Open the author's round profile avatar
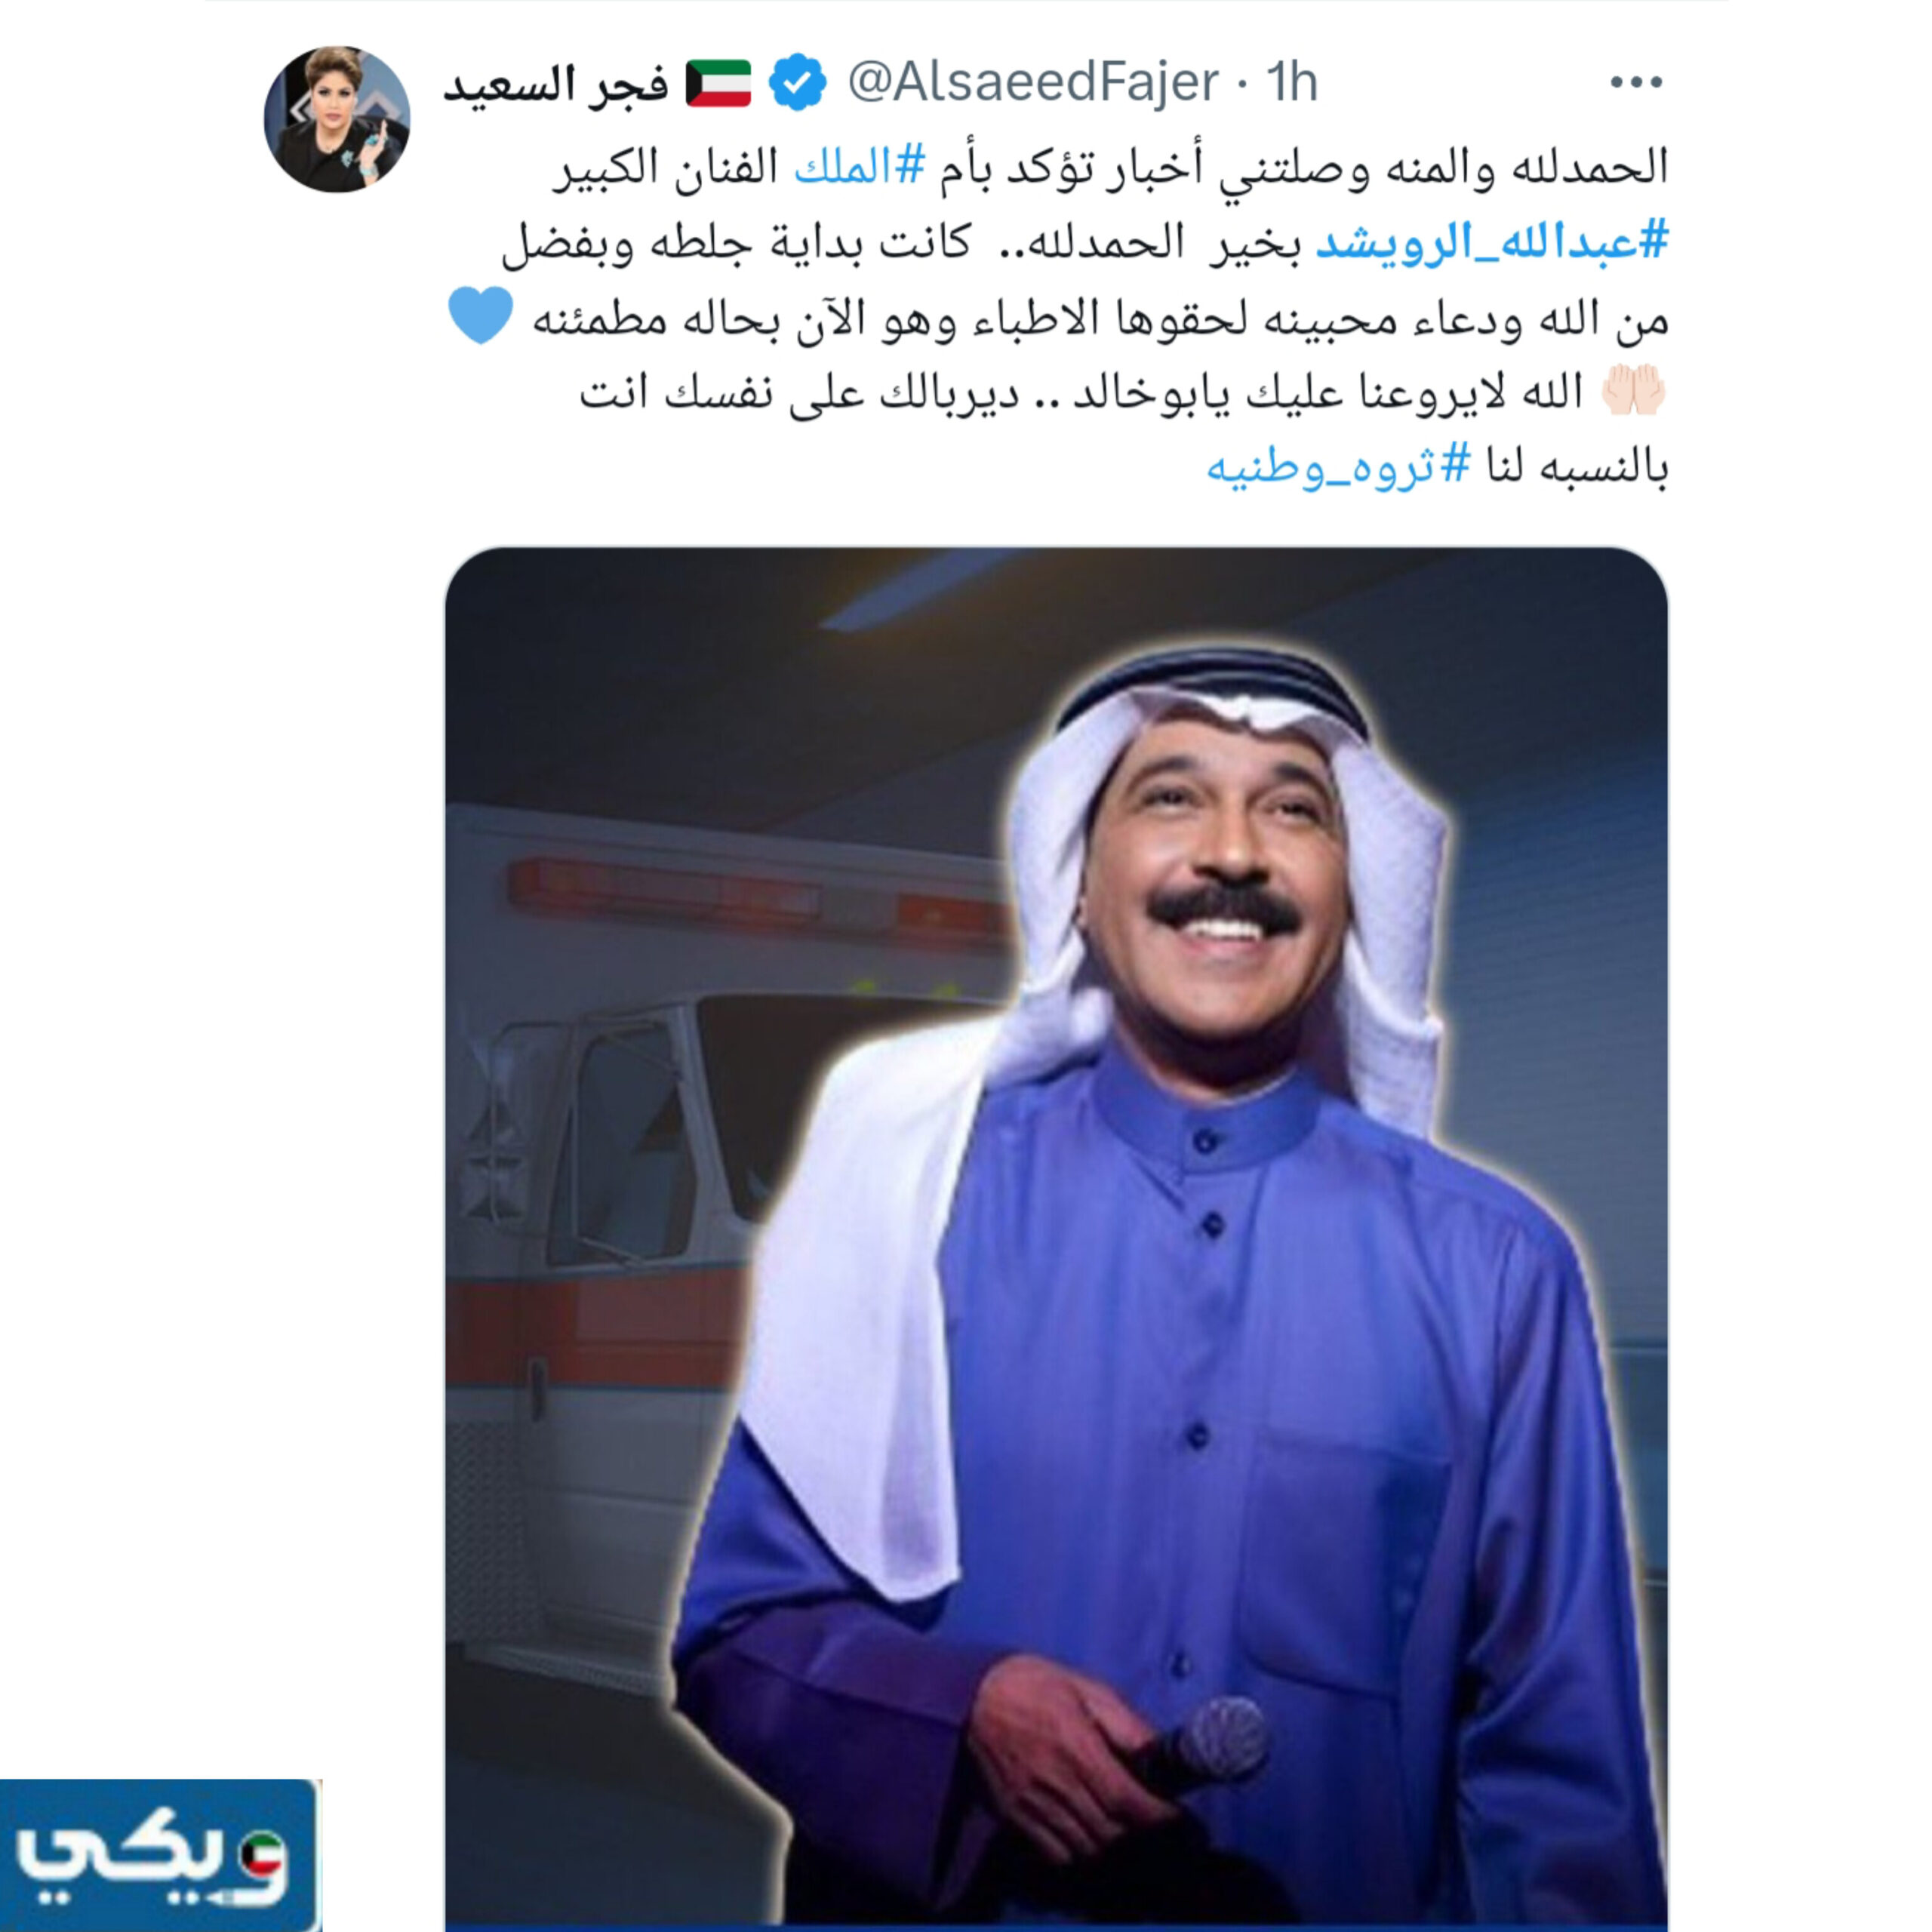 coord(337,119)
